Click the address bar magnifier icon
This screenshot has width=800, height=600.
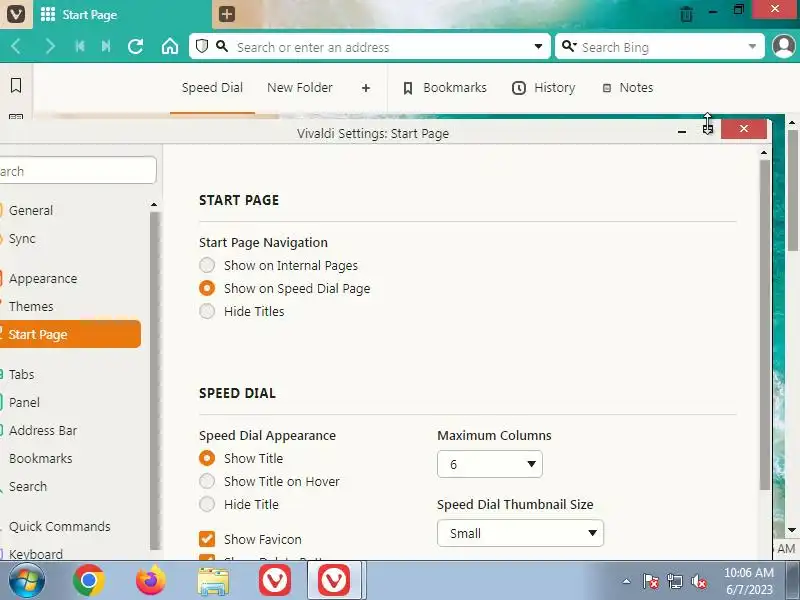(x=221, y=46)
